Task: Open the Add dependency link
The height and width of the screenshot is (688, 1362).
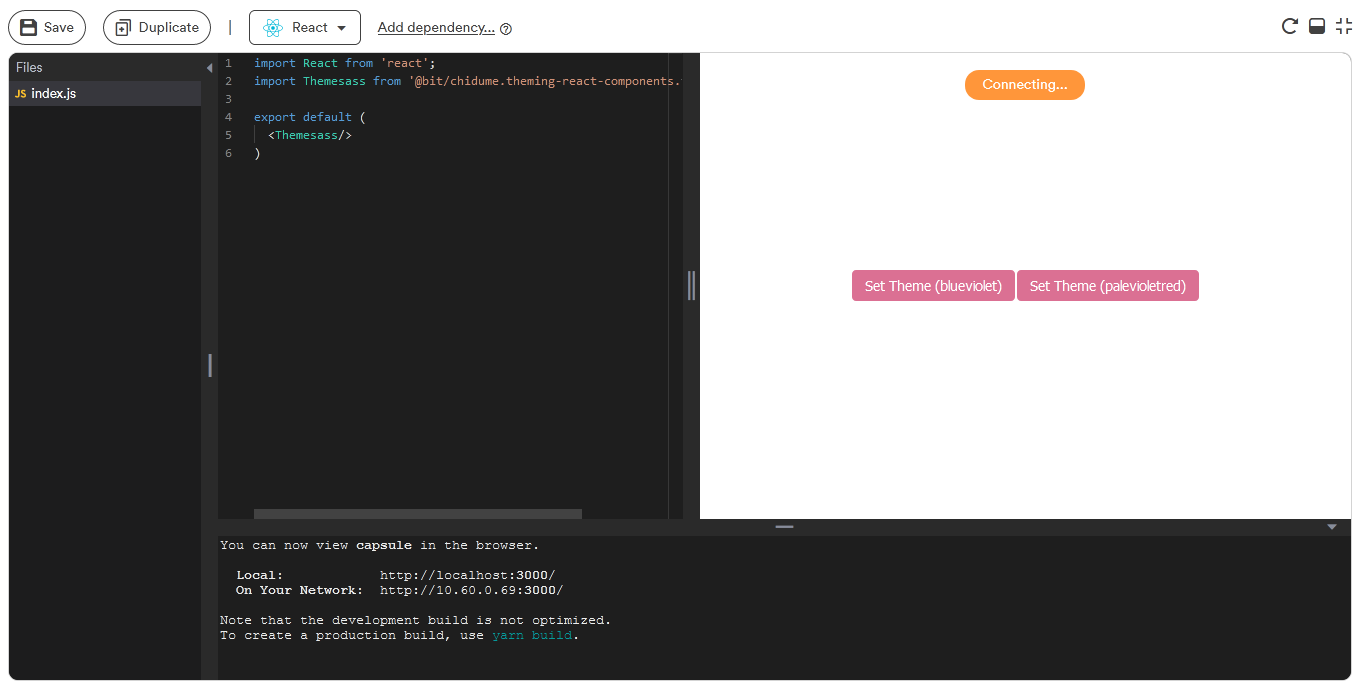Action: point(436,28)
